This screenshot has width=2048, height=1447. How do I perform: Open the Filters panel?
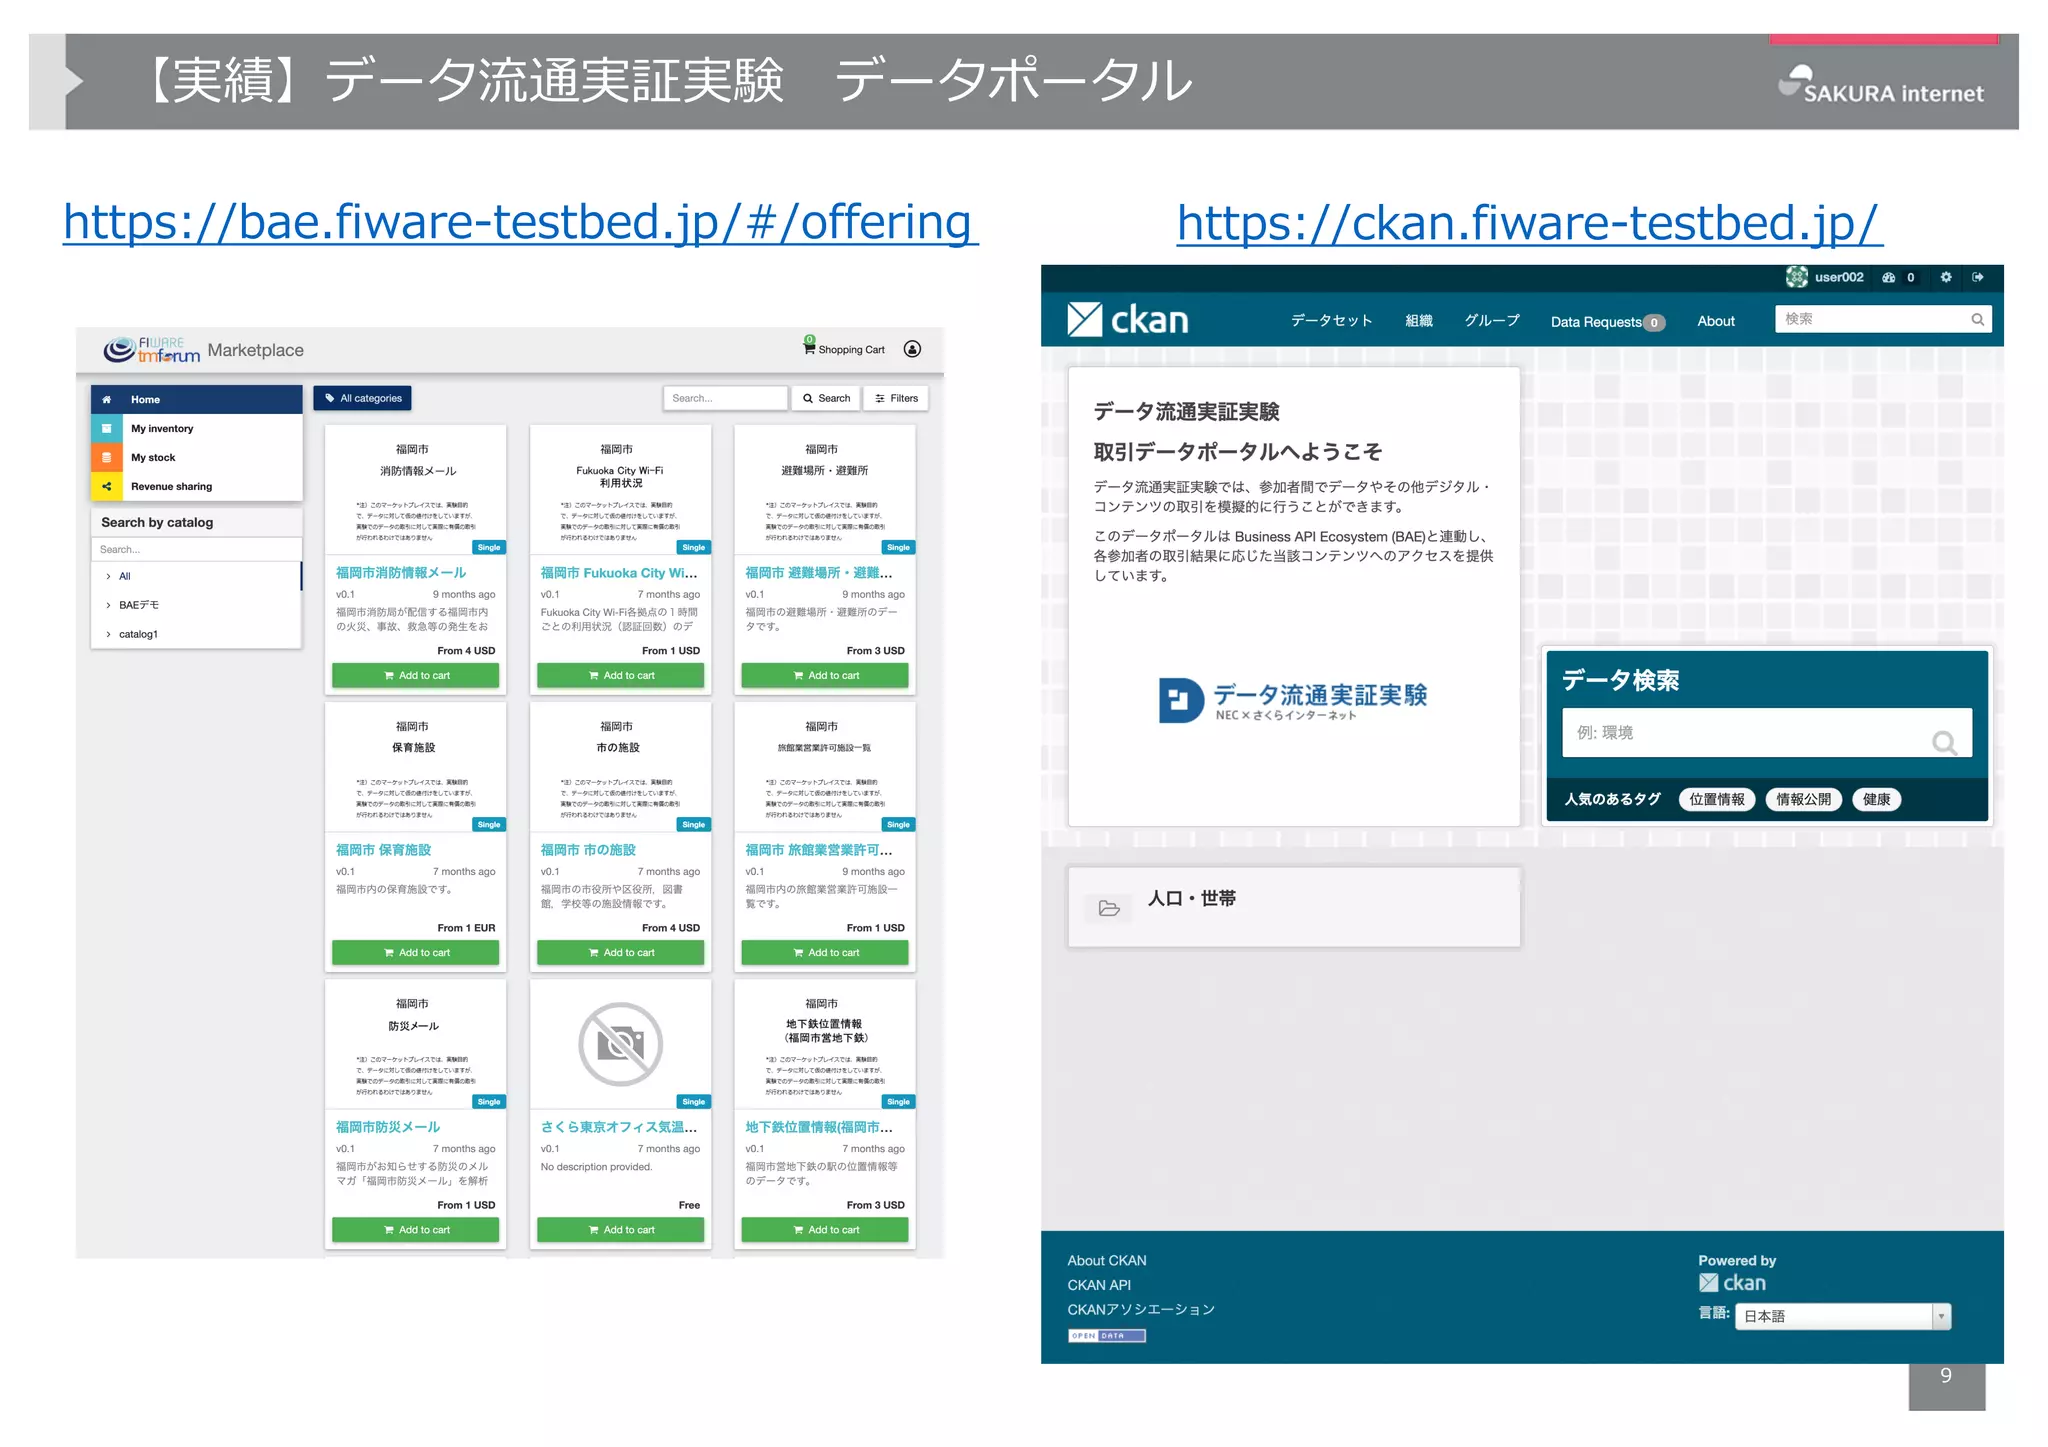[896, 398]
